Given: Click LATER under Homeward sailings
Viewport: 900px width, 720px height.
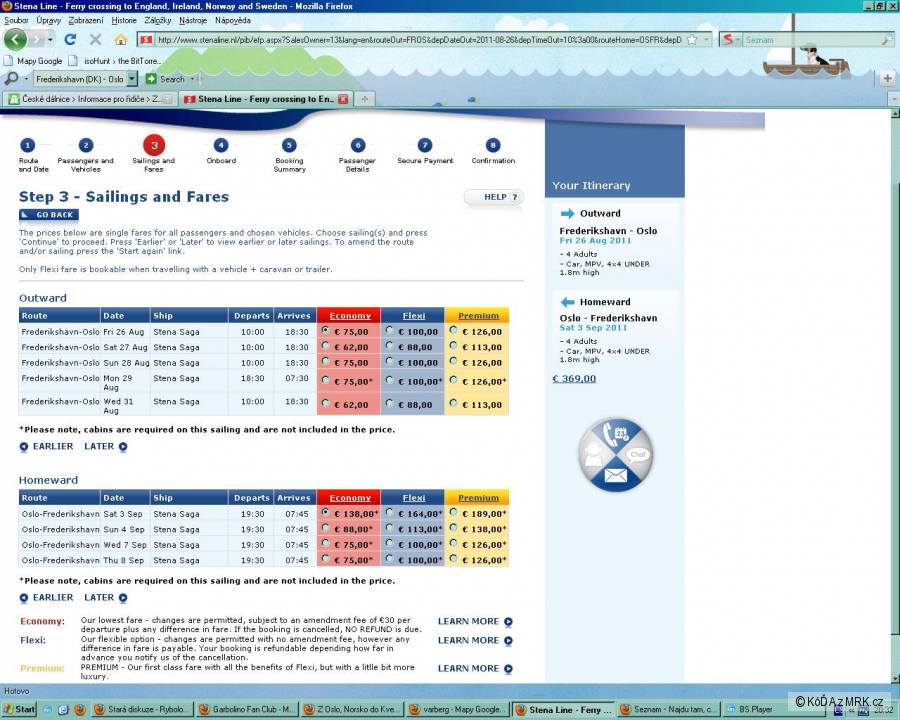Looking at the screenshot, I should click(106, 597).
